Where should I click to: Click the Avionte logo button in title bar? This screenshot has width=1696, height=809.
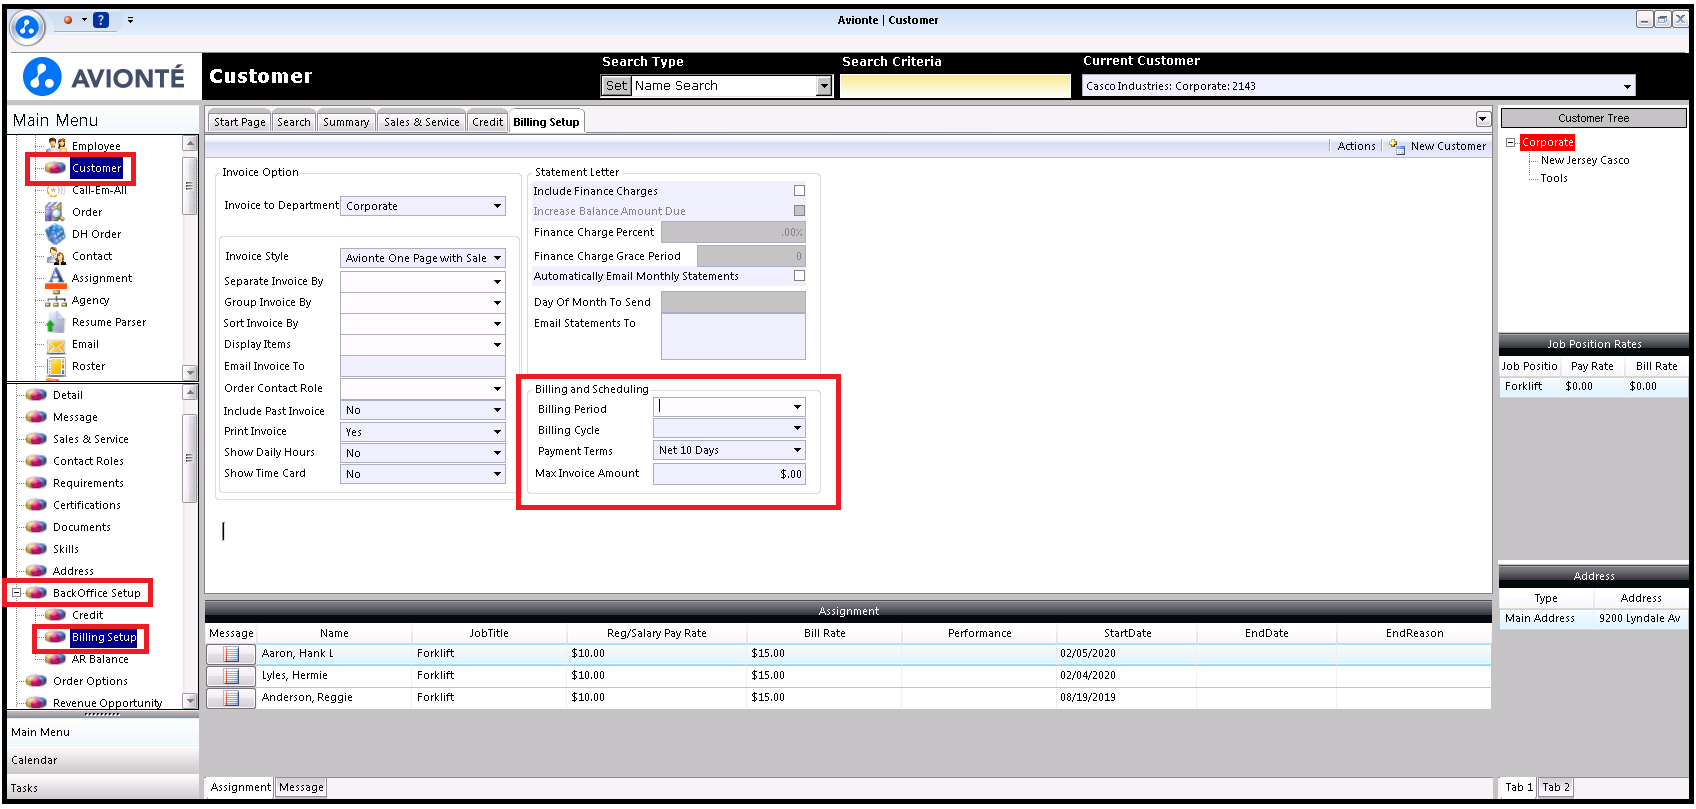coord(27,27)
